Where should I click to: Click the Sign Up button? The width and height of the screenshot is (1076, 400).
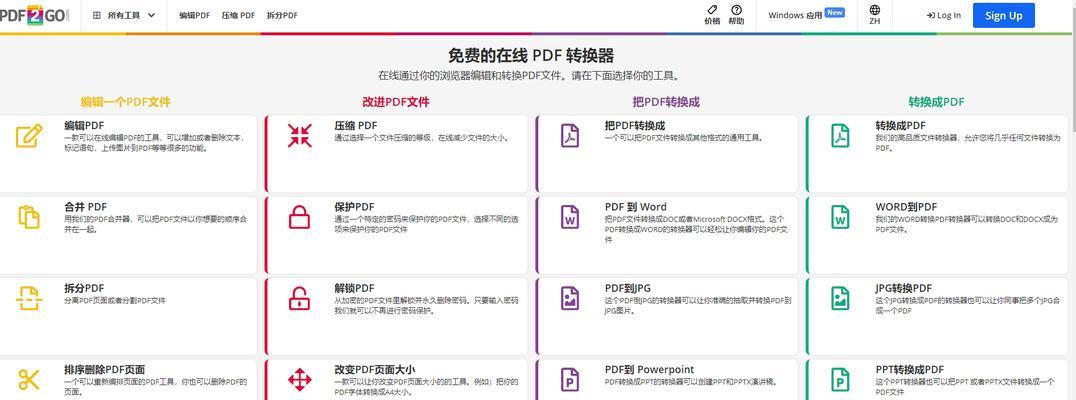pos(1003,15)
